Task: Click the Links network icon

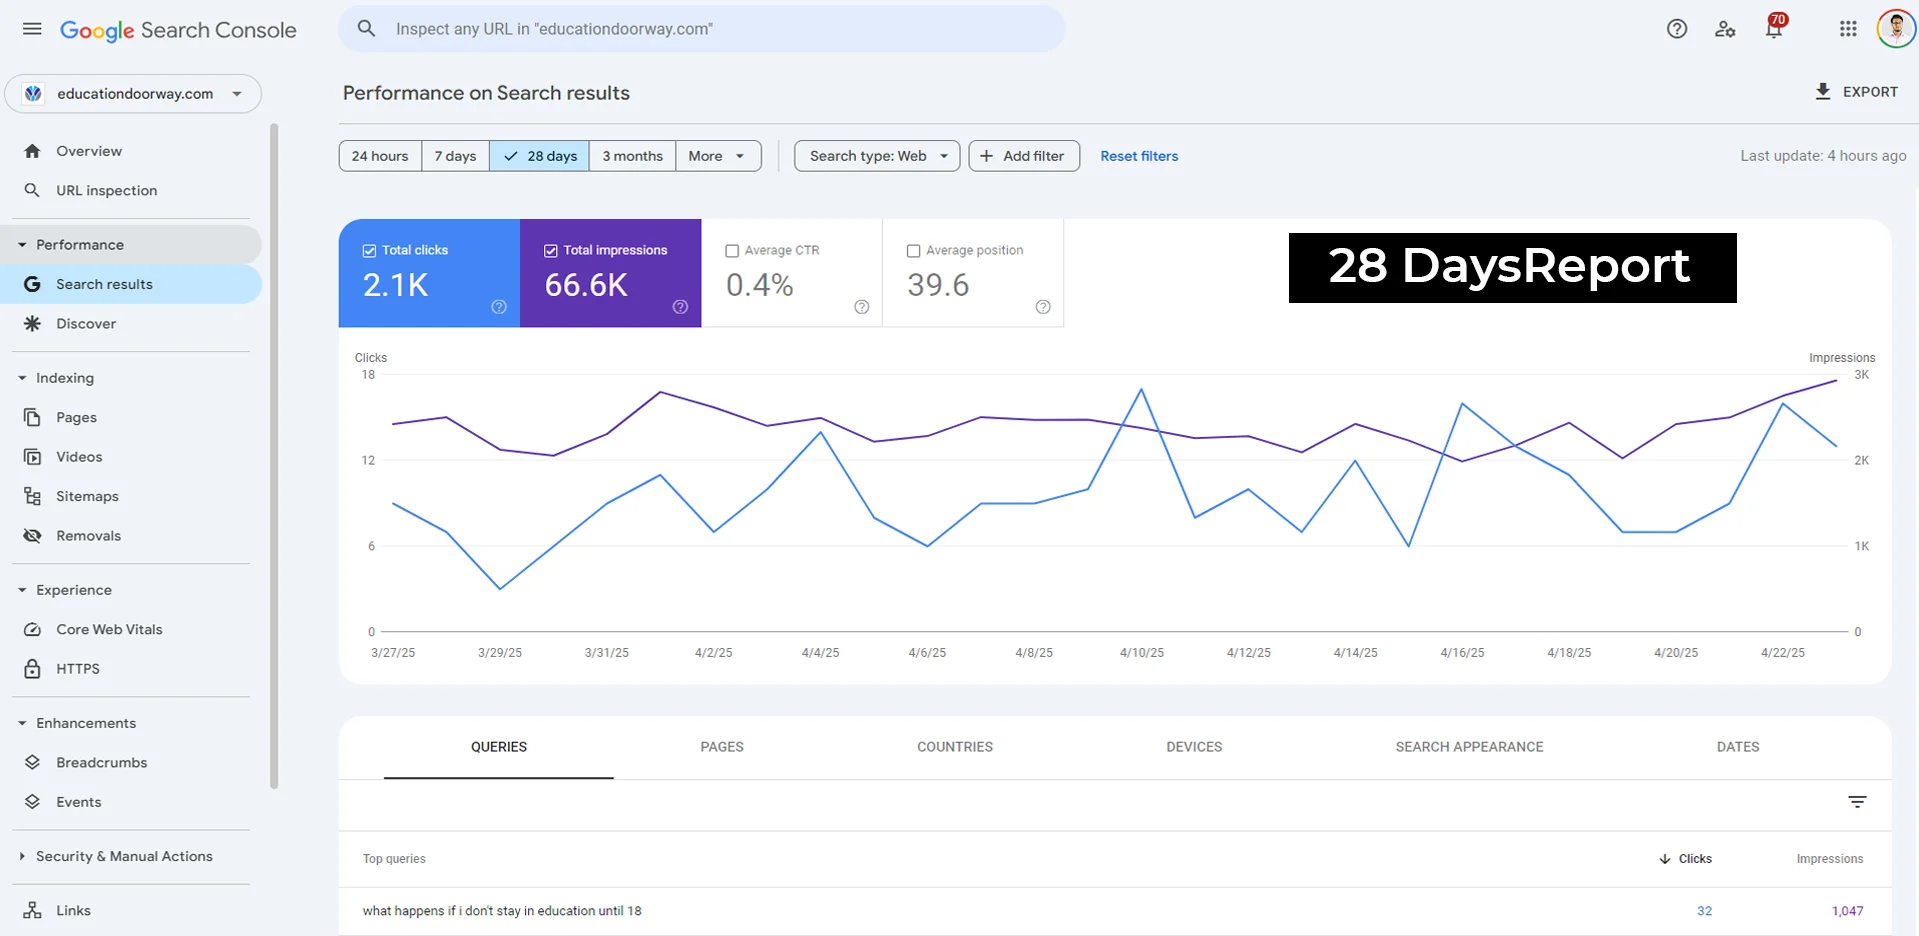Action: click(x=32, y=910)
